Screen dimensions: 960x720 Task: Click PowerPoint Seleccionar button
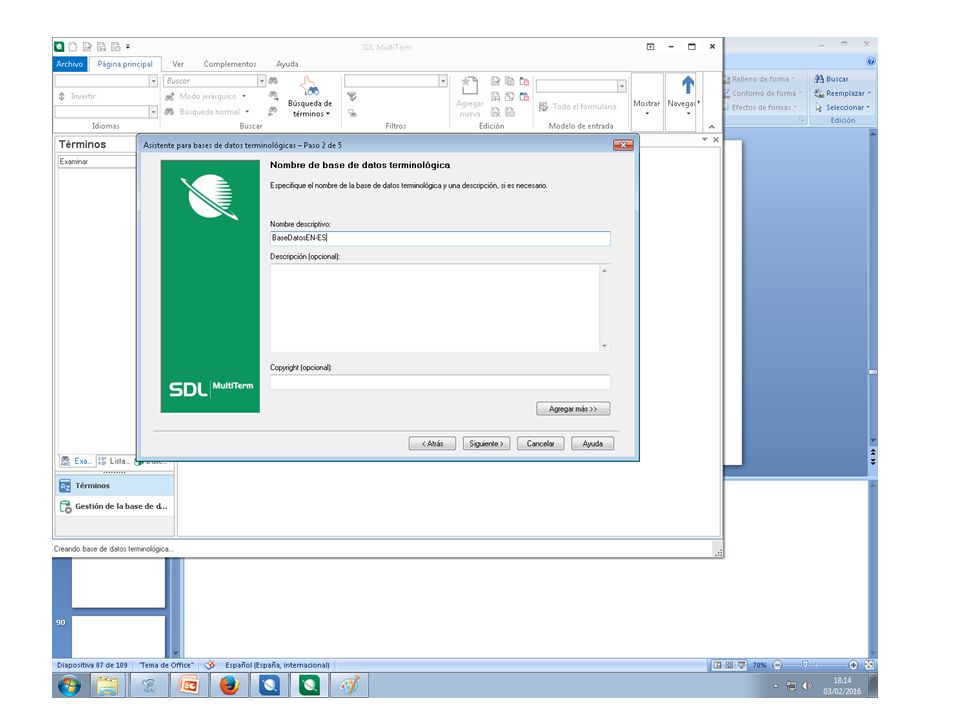[842, 107]
